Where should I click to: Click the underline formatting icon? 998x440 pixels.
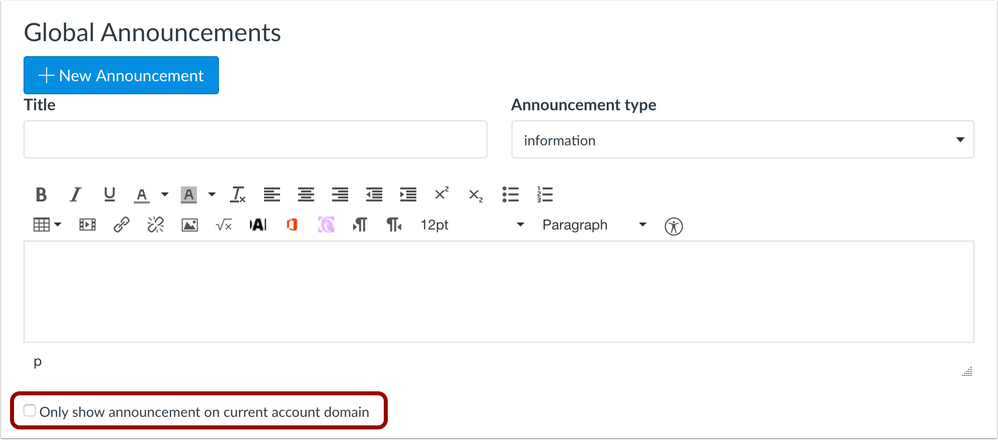click(x=109, y=194)
